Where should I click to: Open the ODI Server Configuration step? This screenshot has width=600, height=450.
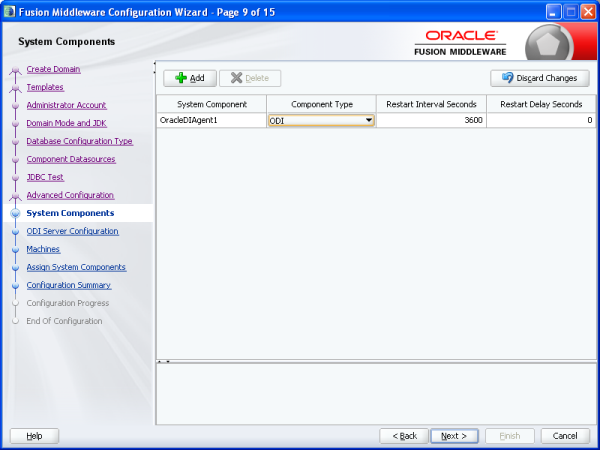(72, 231)
